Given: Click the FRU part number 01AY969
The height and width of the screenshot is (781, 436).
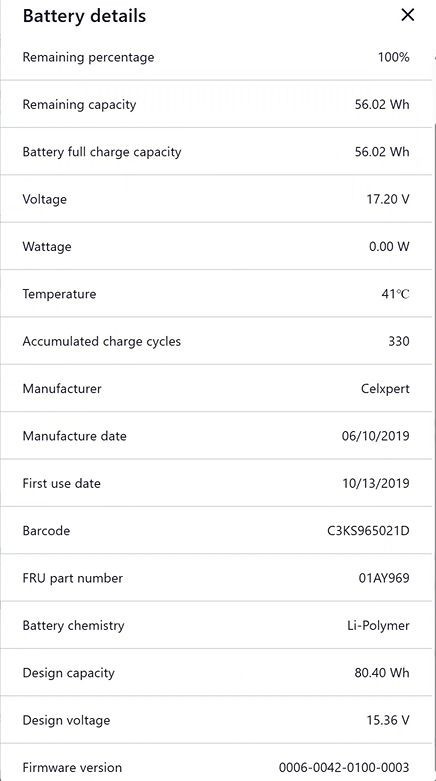Looking at the screenshot, I should coord(384,578).
